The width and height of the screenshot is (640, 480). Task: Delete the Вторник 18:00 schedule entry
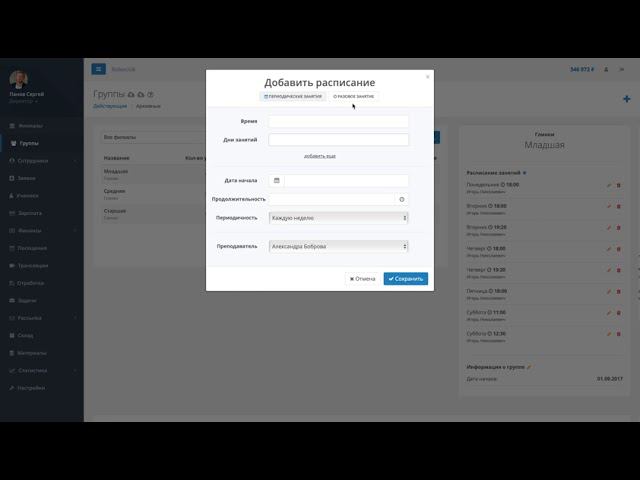coord(618,207)
